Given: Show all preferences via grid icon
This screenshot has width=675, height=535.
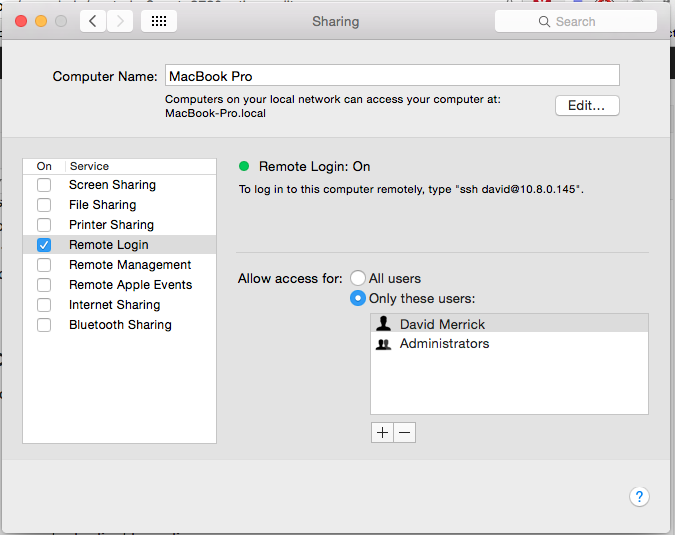Looking at the screenshot, I should pyautogui.click(x=159, y=21).
